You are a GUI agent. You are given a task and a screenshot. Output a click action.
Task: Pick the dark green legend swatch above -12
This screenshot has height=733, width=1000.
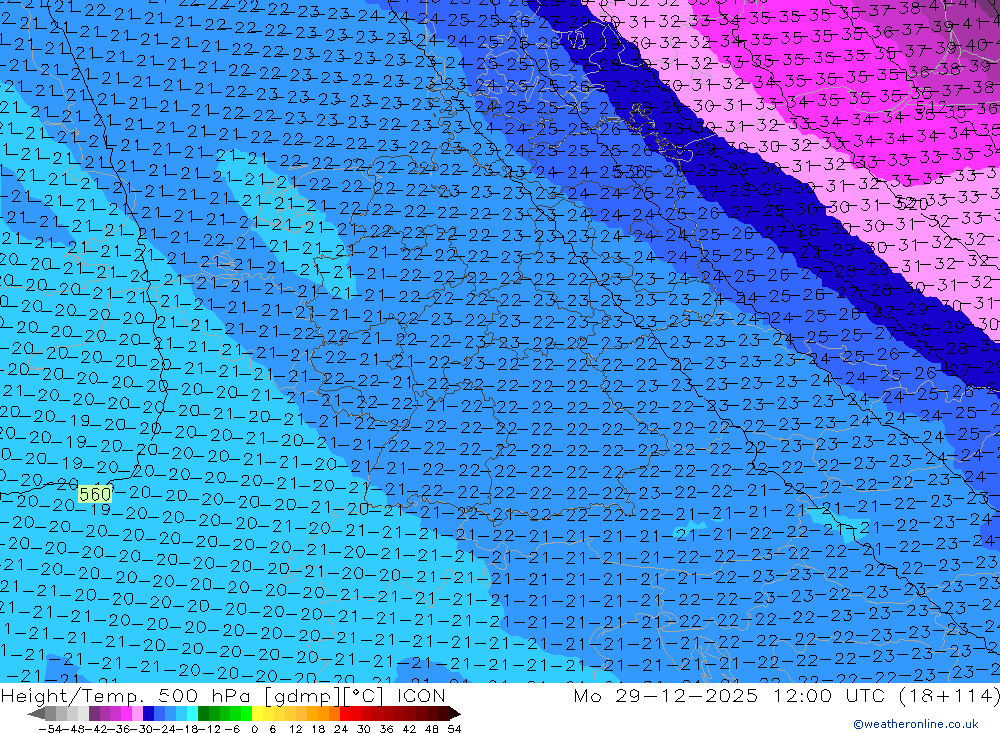point(203,714)
